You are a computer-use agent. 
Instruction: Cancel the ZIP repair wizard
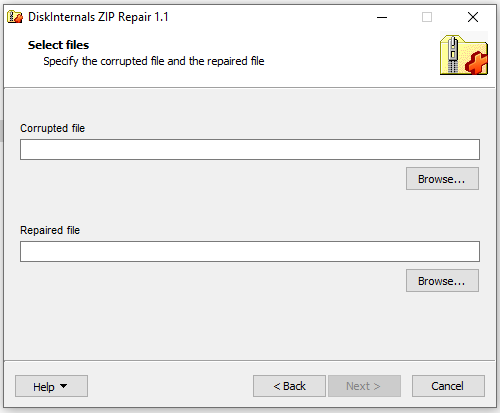[x=448, y=386]
